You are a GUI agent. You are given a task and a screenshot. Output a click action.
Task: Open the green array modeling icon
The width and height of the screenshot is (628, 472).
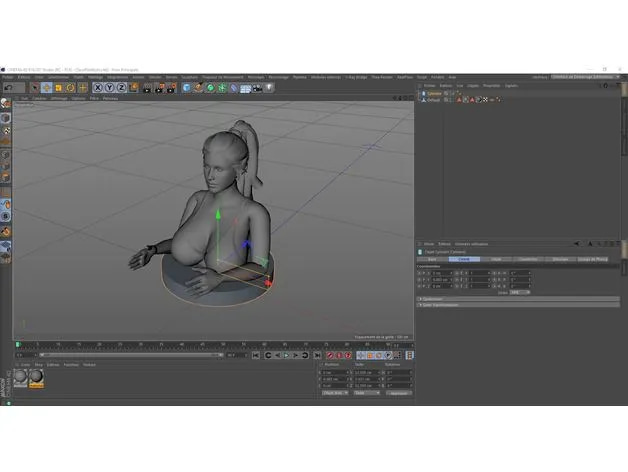click(x=222, y=88)
